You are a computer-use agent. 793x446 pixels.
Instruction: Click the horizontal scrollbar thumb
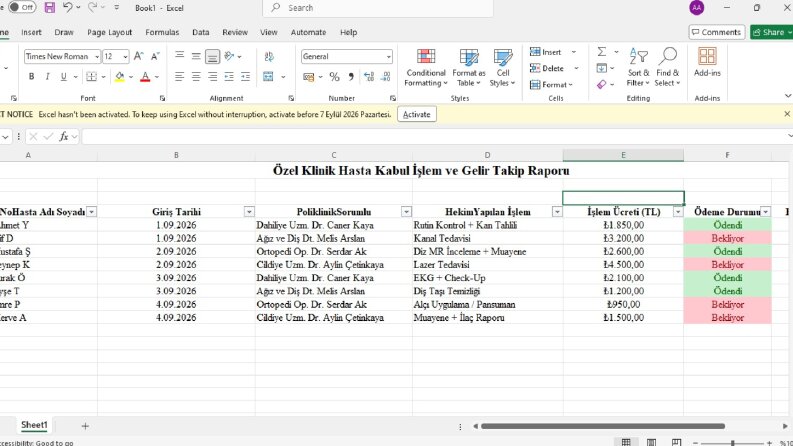click(x=602, y=426)
